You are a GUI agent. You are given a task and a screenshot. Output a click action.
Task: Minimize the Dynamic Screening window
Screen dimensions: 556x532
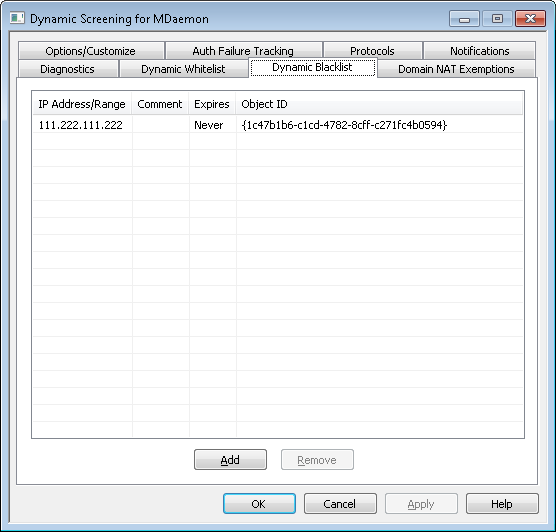pos(464,19)
